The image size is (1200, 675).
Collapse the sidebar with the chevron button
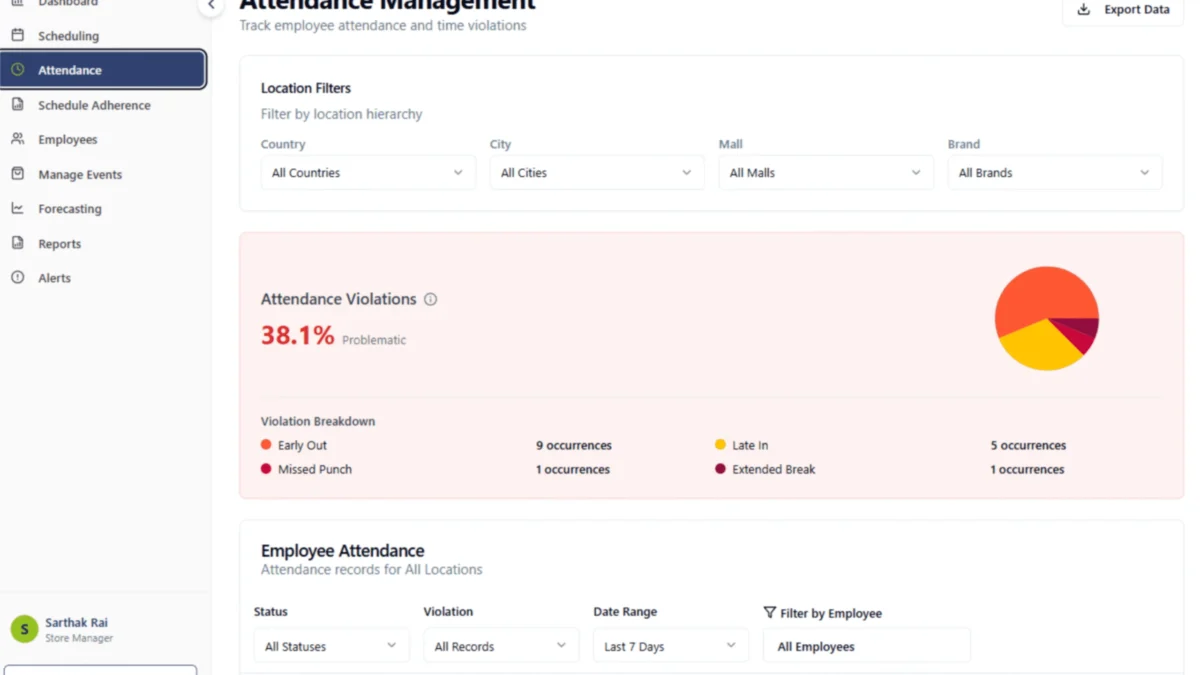coord(210,5)
